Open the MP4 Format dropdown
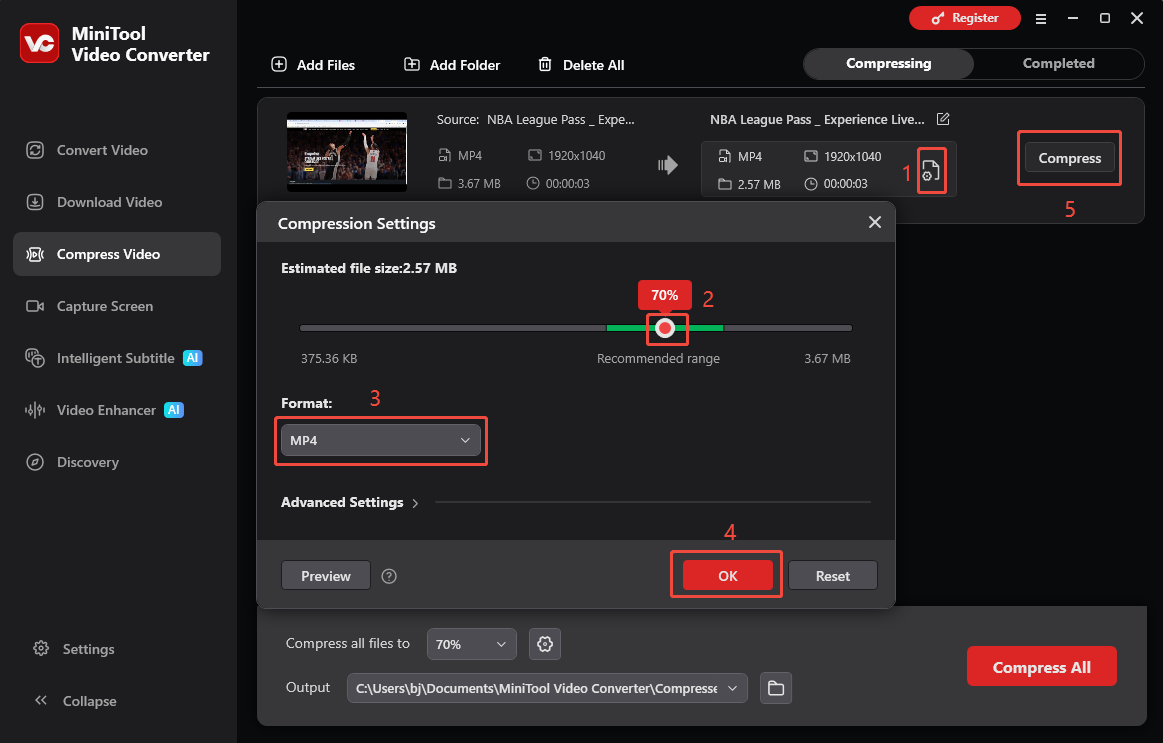This screenshot has height=743, width=1163. click(380, 440)
